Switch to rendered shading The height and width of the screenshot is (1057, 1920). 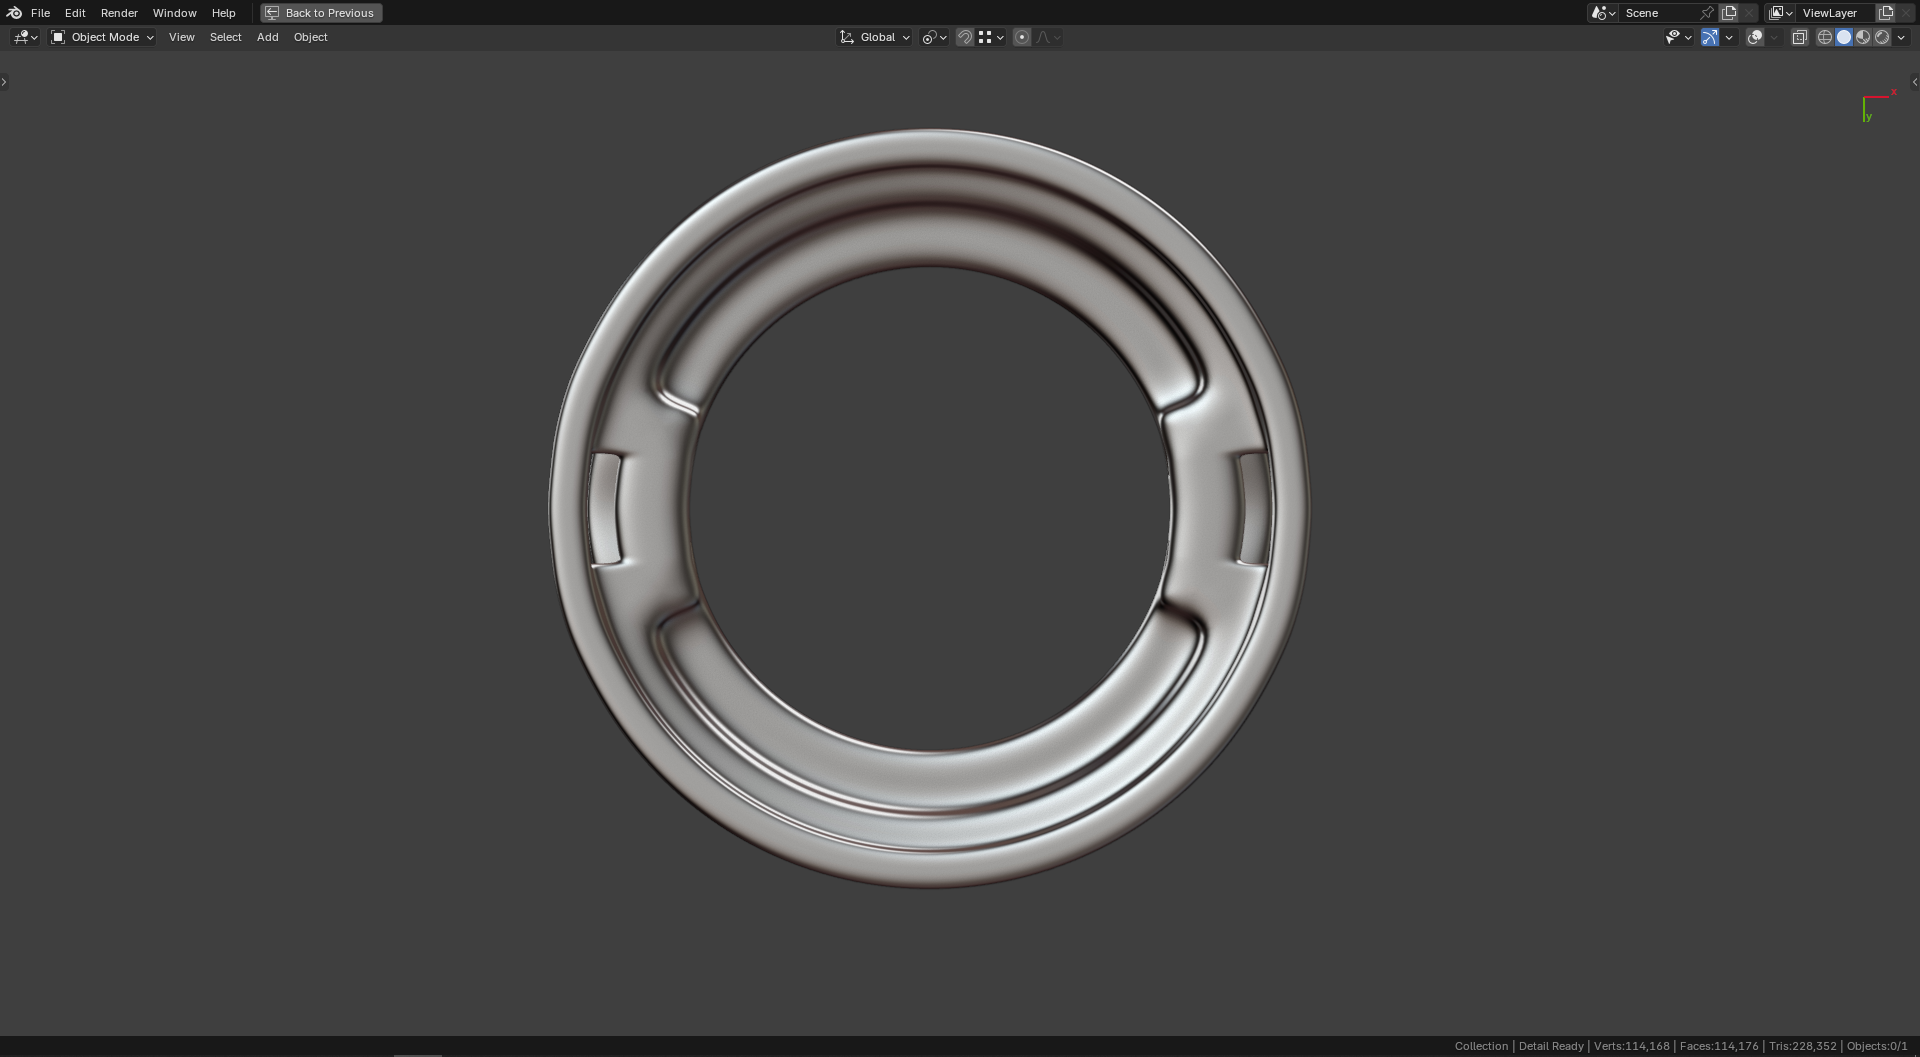(1882, 37)
